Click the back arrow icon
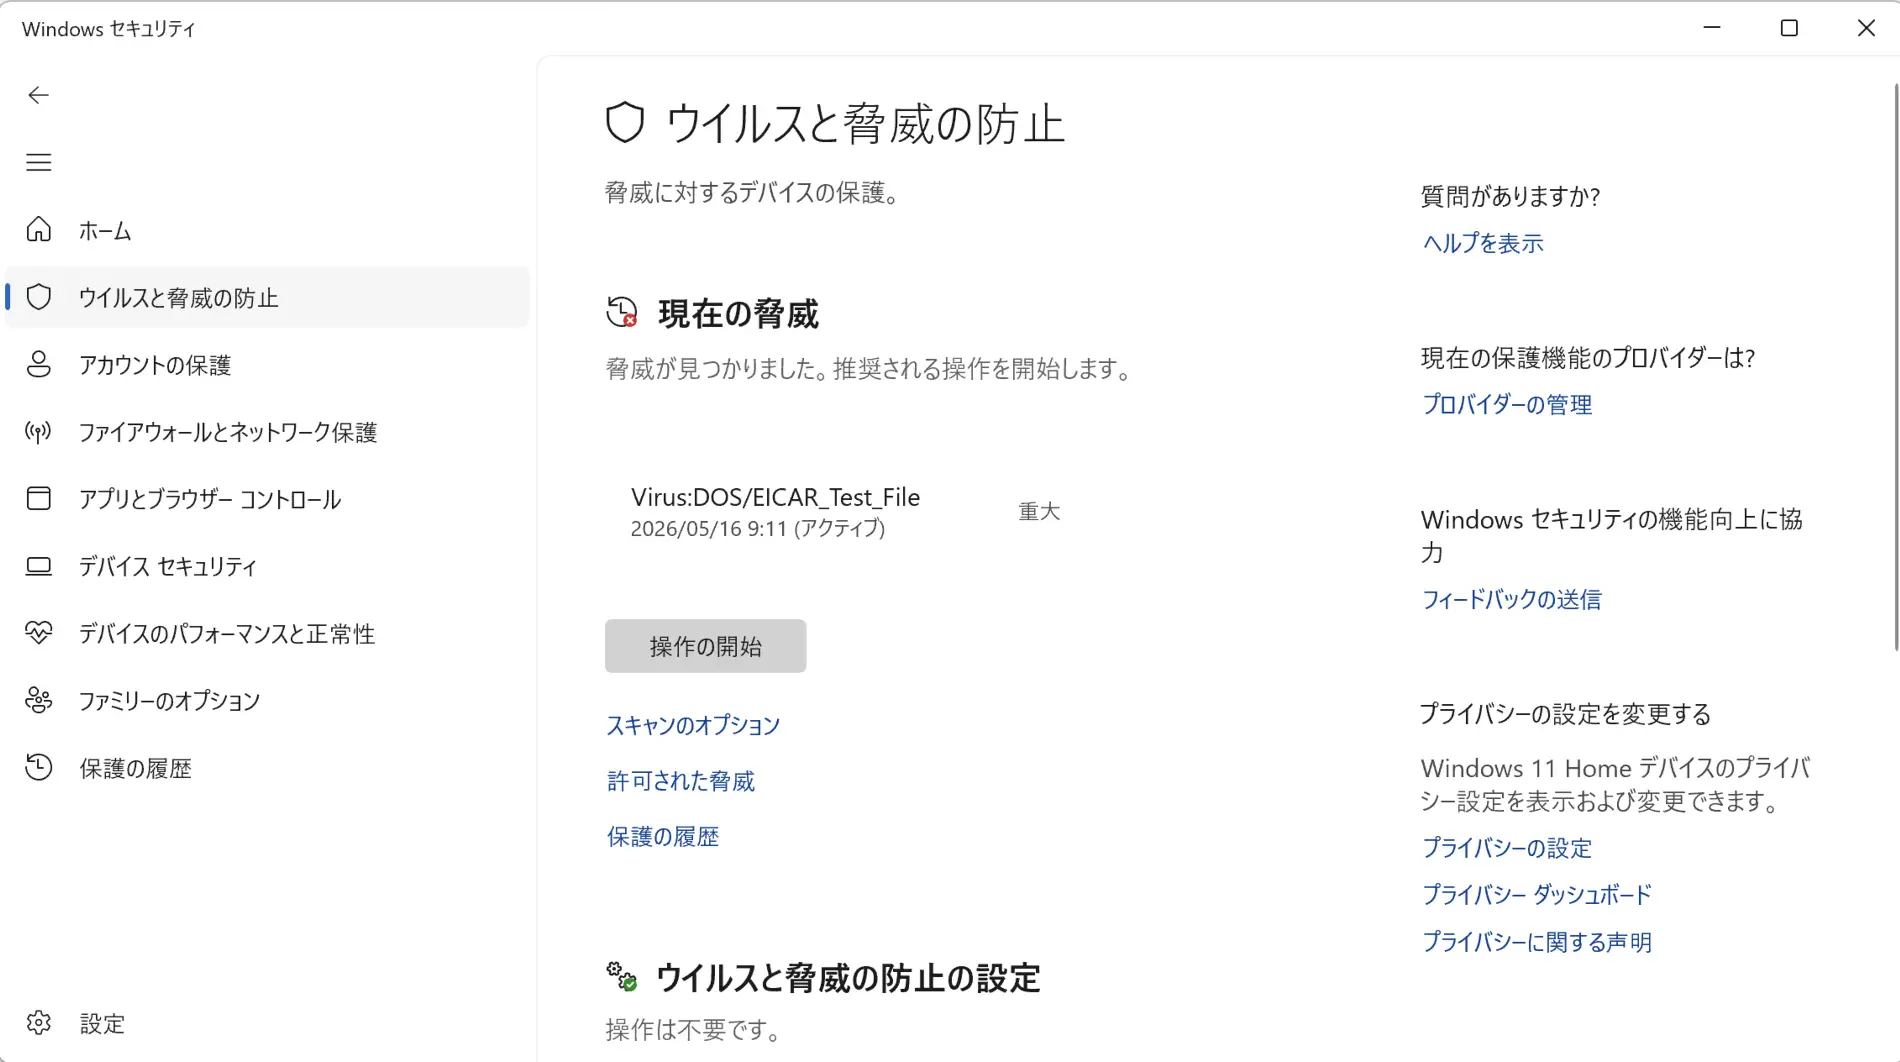This screenshot has height=1062, width=1900. (38, 95)
